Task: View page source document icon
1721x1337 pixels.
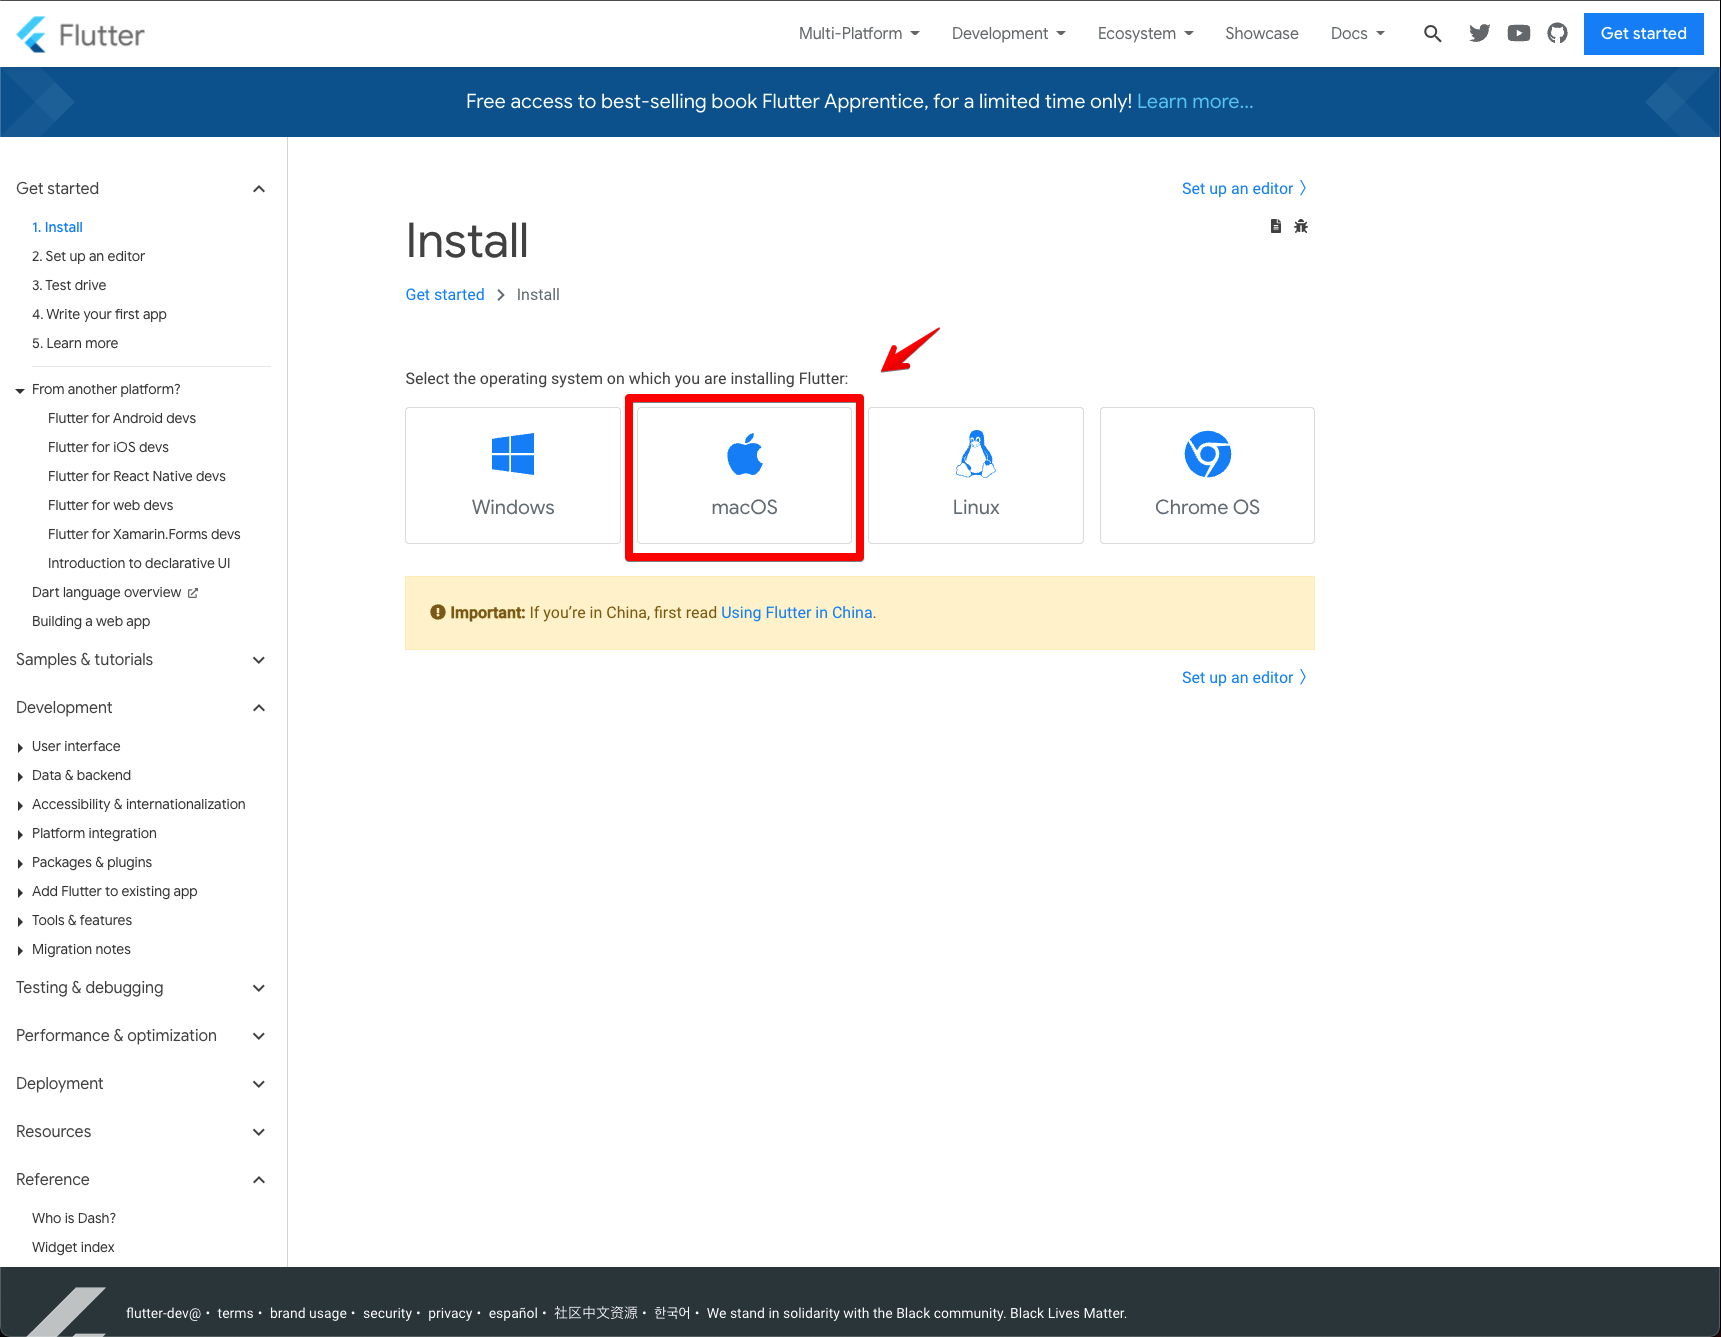Action: pyautogui.click(x=1275, y=226)
